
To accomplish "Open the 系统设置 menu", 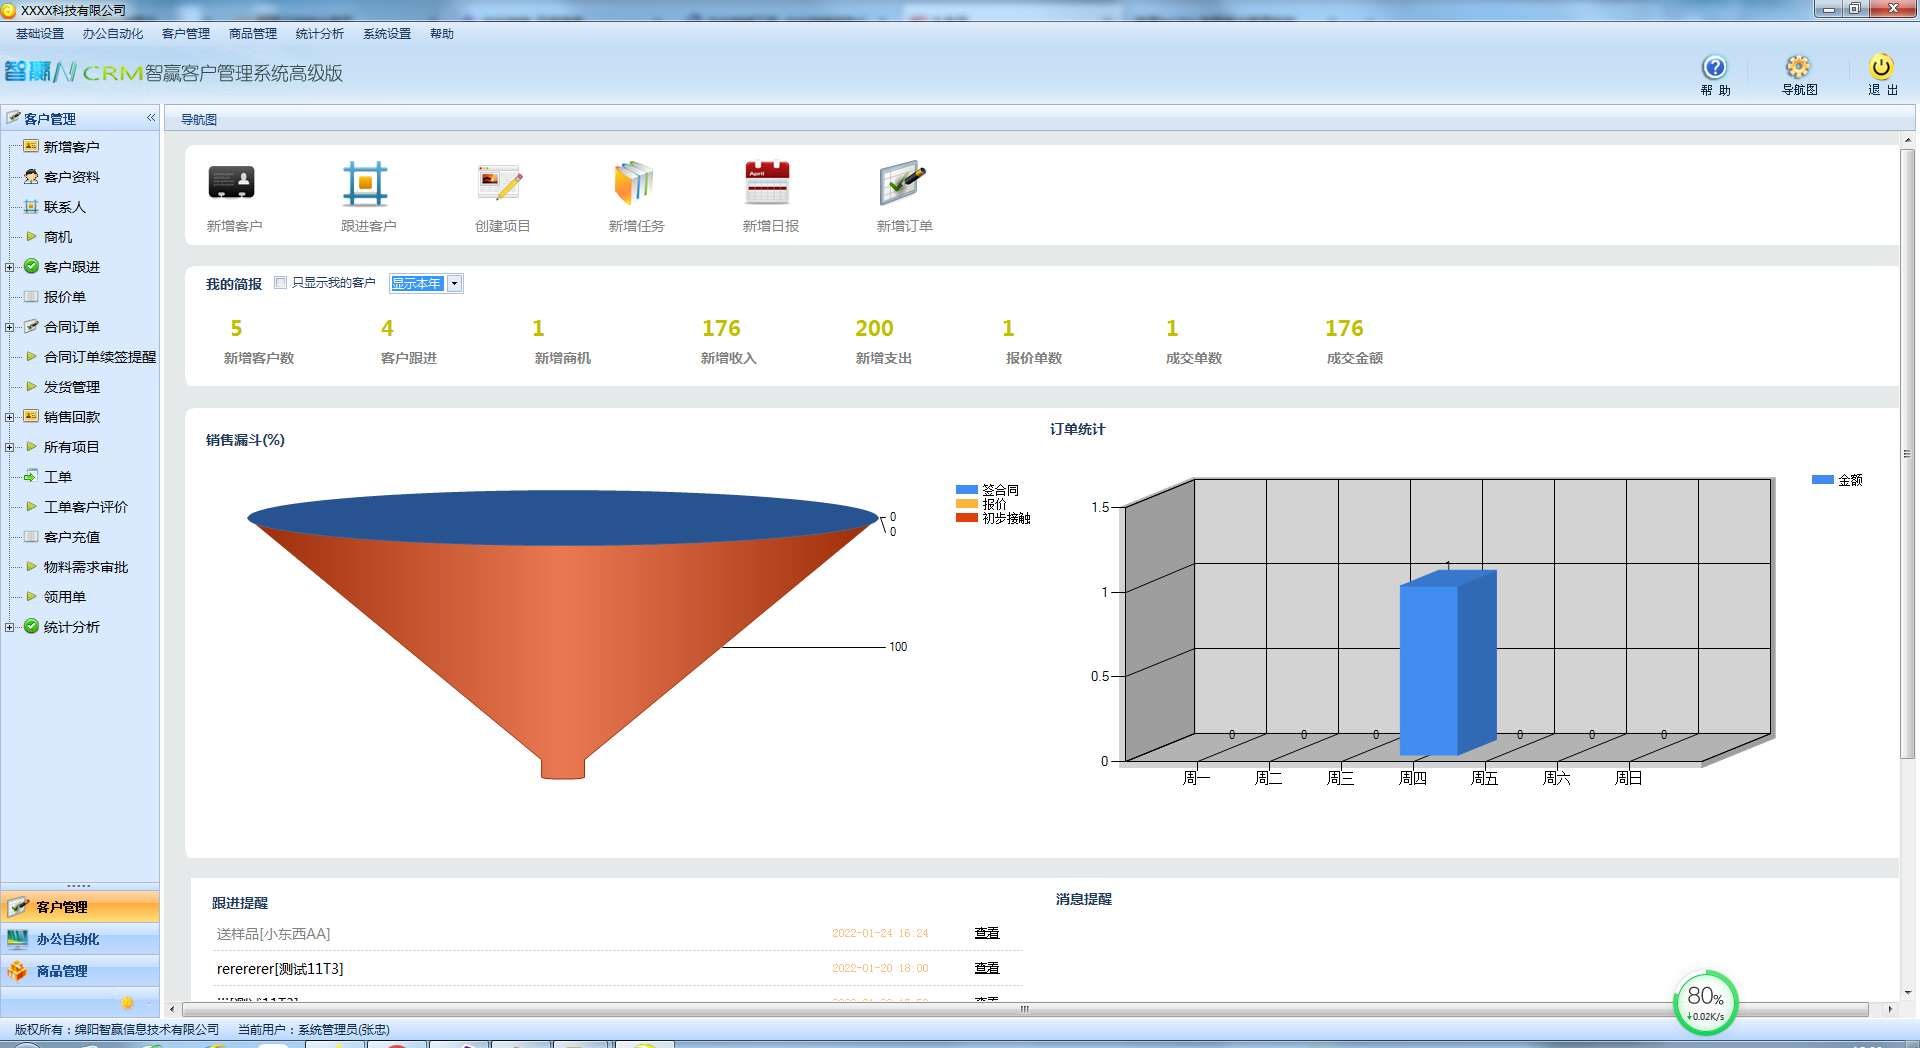I will pos(387,34).
